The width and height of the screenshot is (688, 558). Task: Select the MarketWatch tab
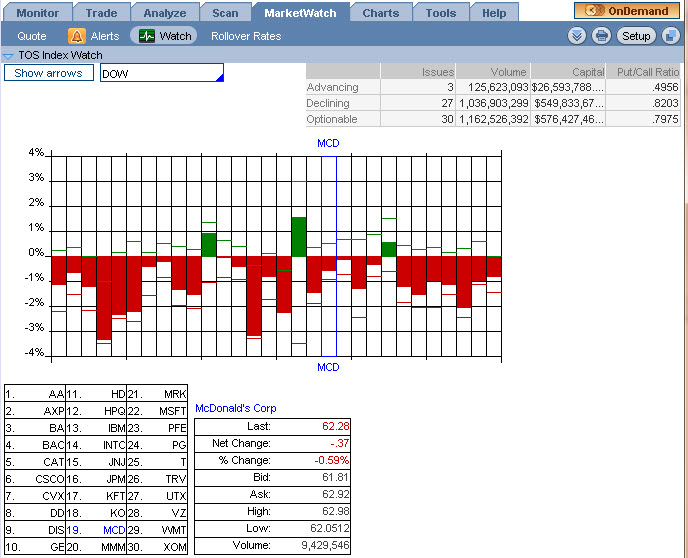click(x=300, y=13)
